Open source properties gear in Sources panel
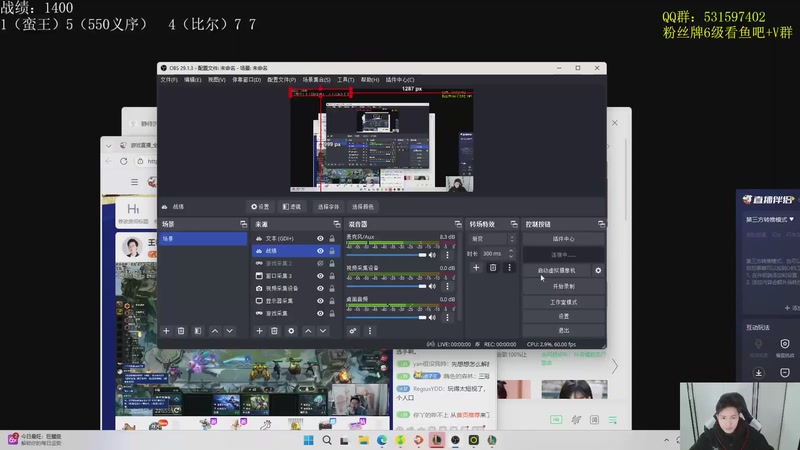The image size is (800, 450). [x=291, y=331]
